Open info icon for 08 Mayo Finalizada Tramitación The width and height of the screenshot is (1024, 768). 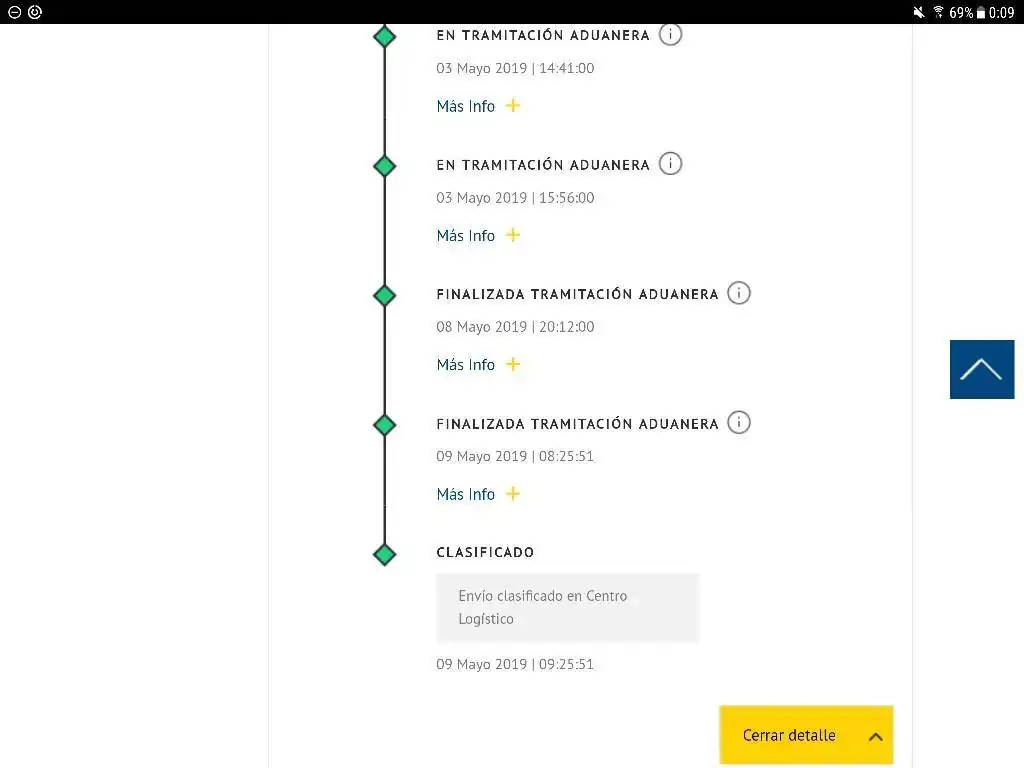pos(739,293)
